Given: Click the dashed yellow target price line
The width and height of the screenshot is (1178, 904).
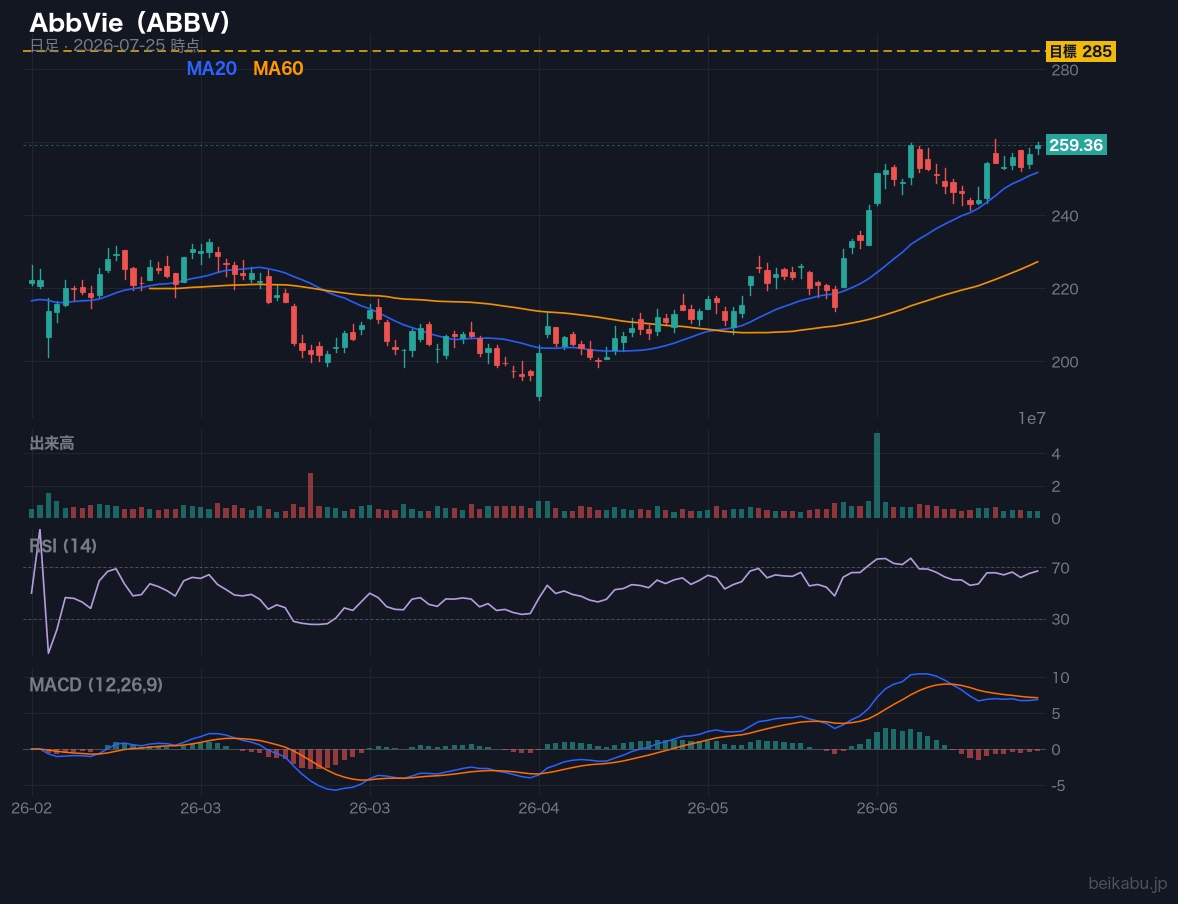Looking at the screenshot, I should 533,51.
